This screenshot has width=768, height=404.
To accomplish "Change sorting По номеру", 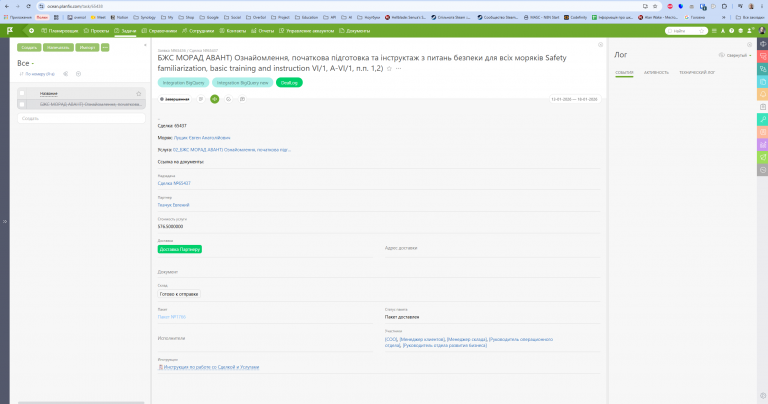I will tap(37, 74).
